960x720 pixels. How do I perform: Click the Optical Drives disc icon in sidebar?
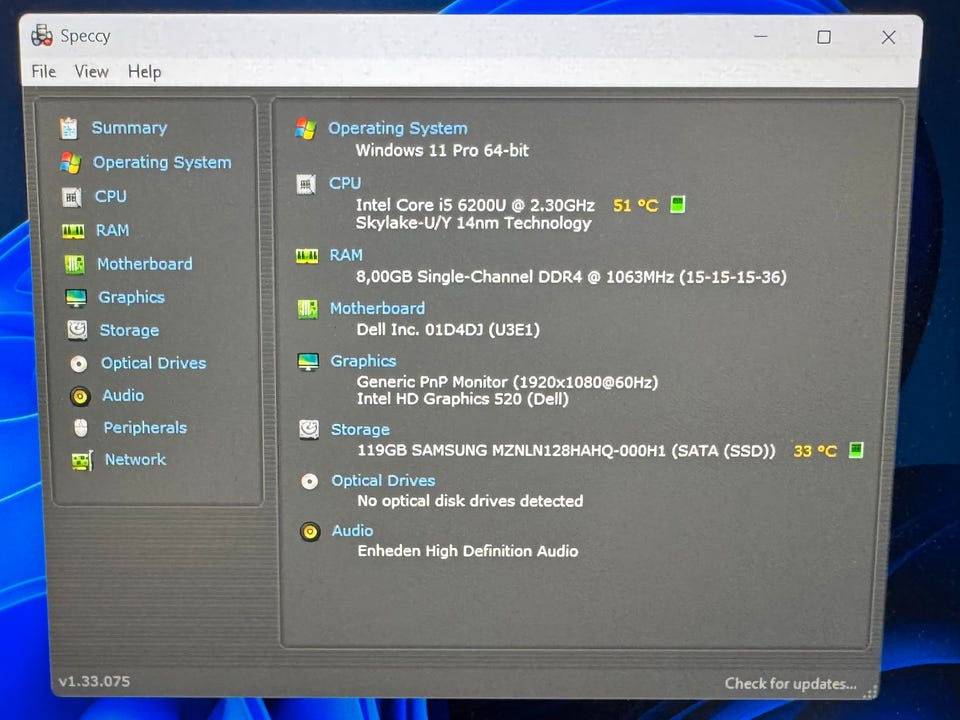coord(78,364)
